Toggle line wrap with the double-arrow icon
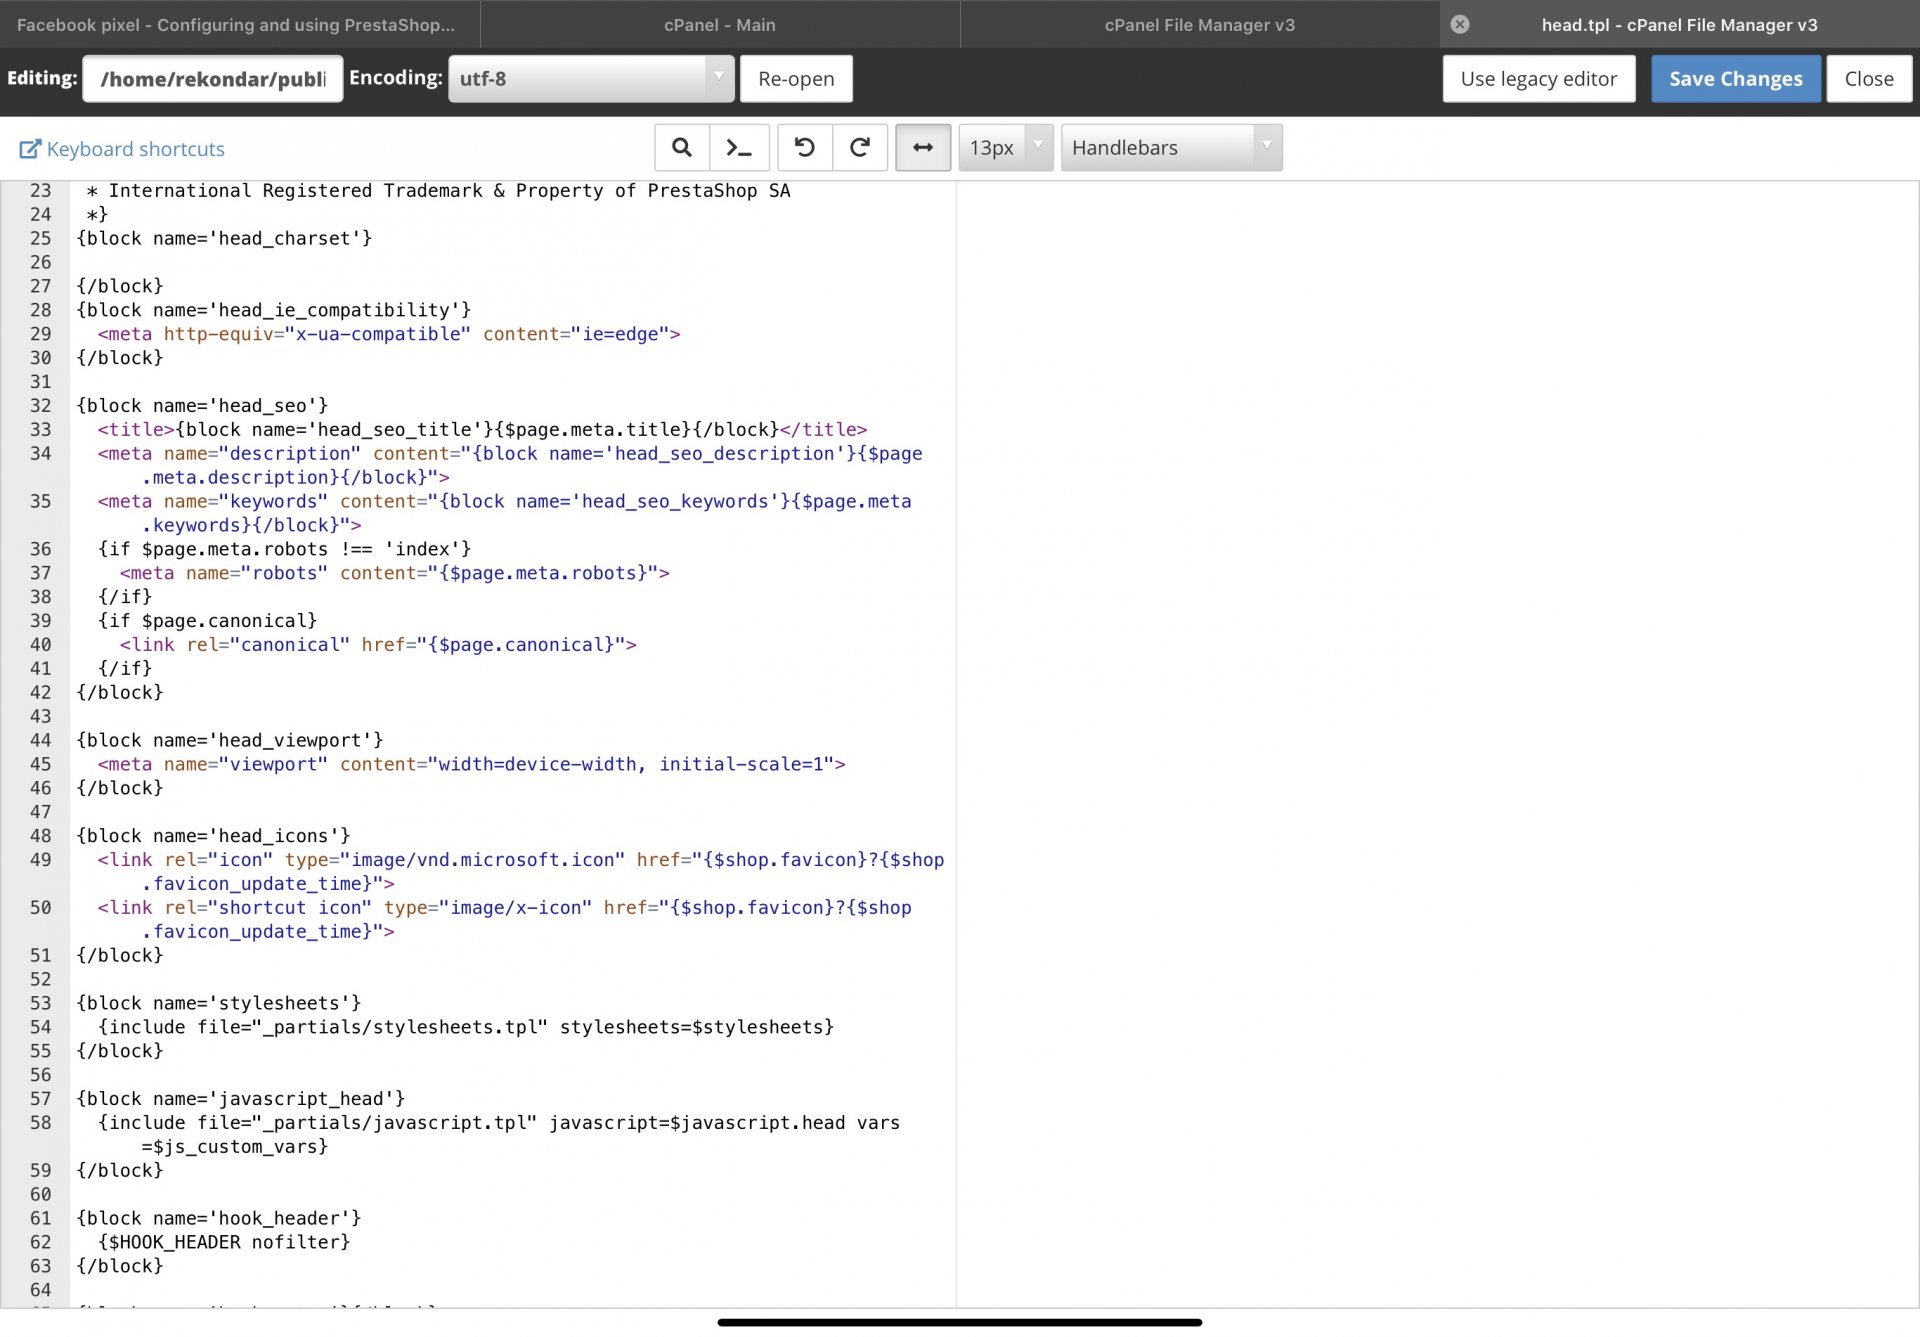 (922, 148)
